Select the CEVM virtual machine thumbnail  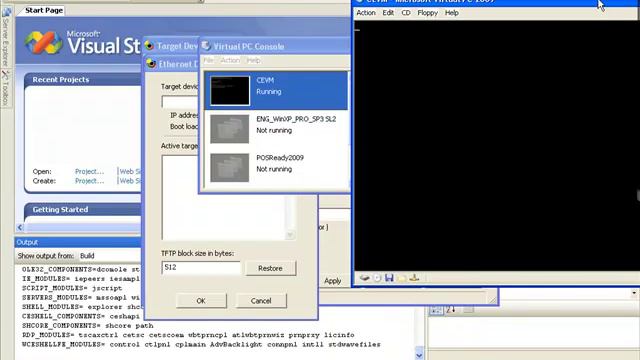230,91
